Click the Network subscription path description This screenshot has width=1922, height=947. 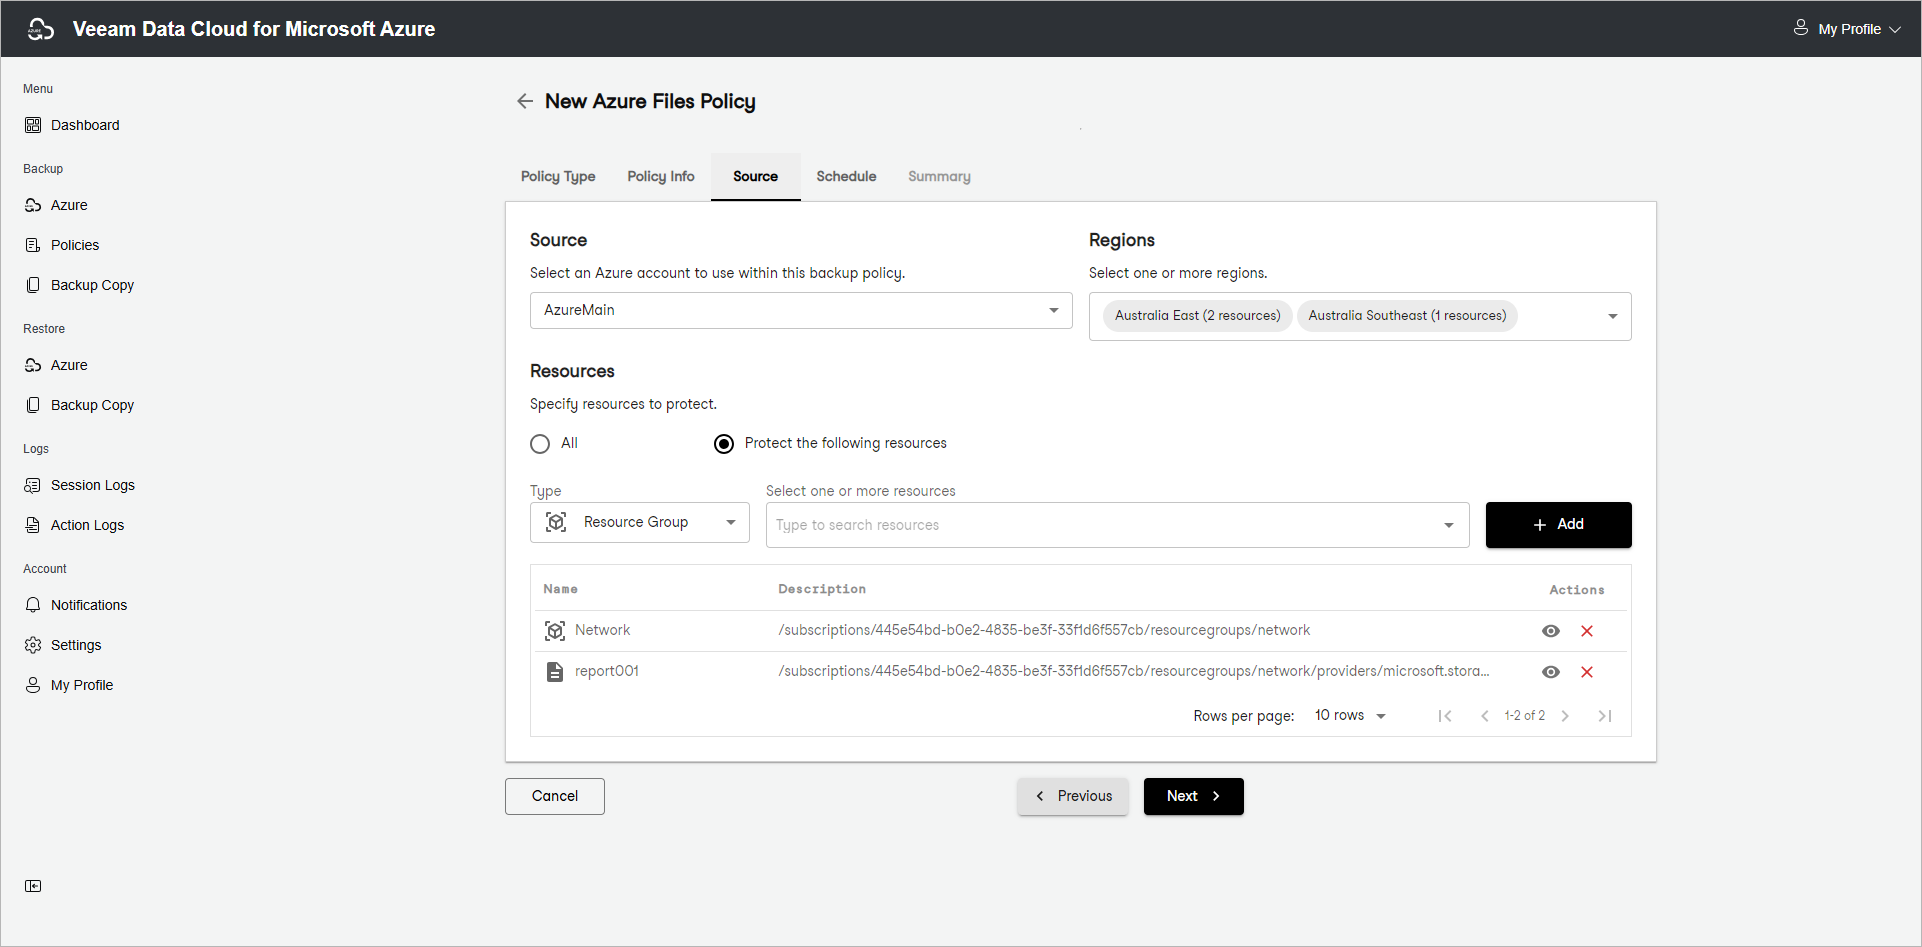click(x=1044, y=631)
